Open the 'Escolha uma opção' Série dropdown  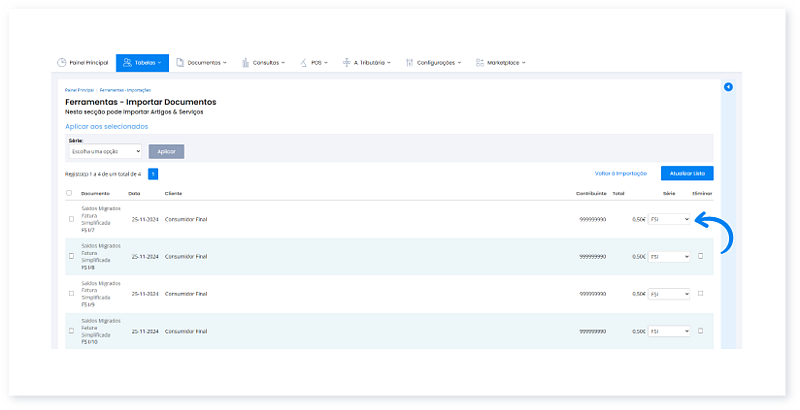(x=104, y=151)
